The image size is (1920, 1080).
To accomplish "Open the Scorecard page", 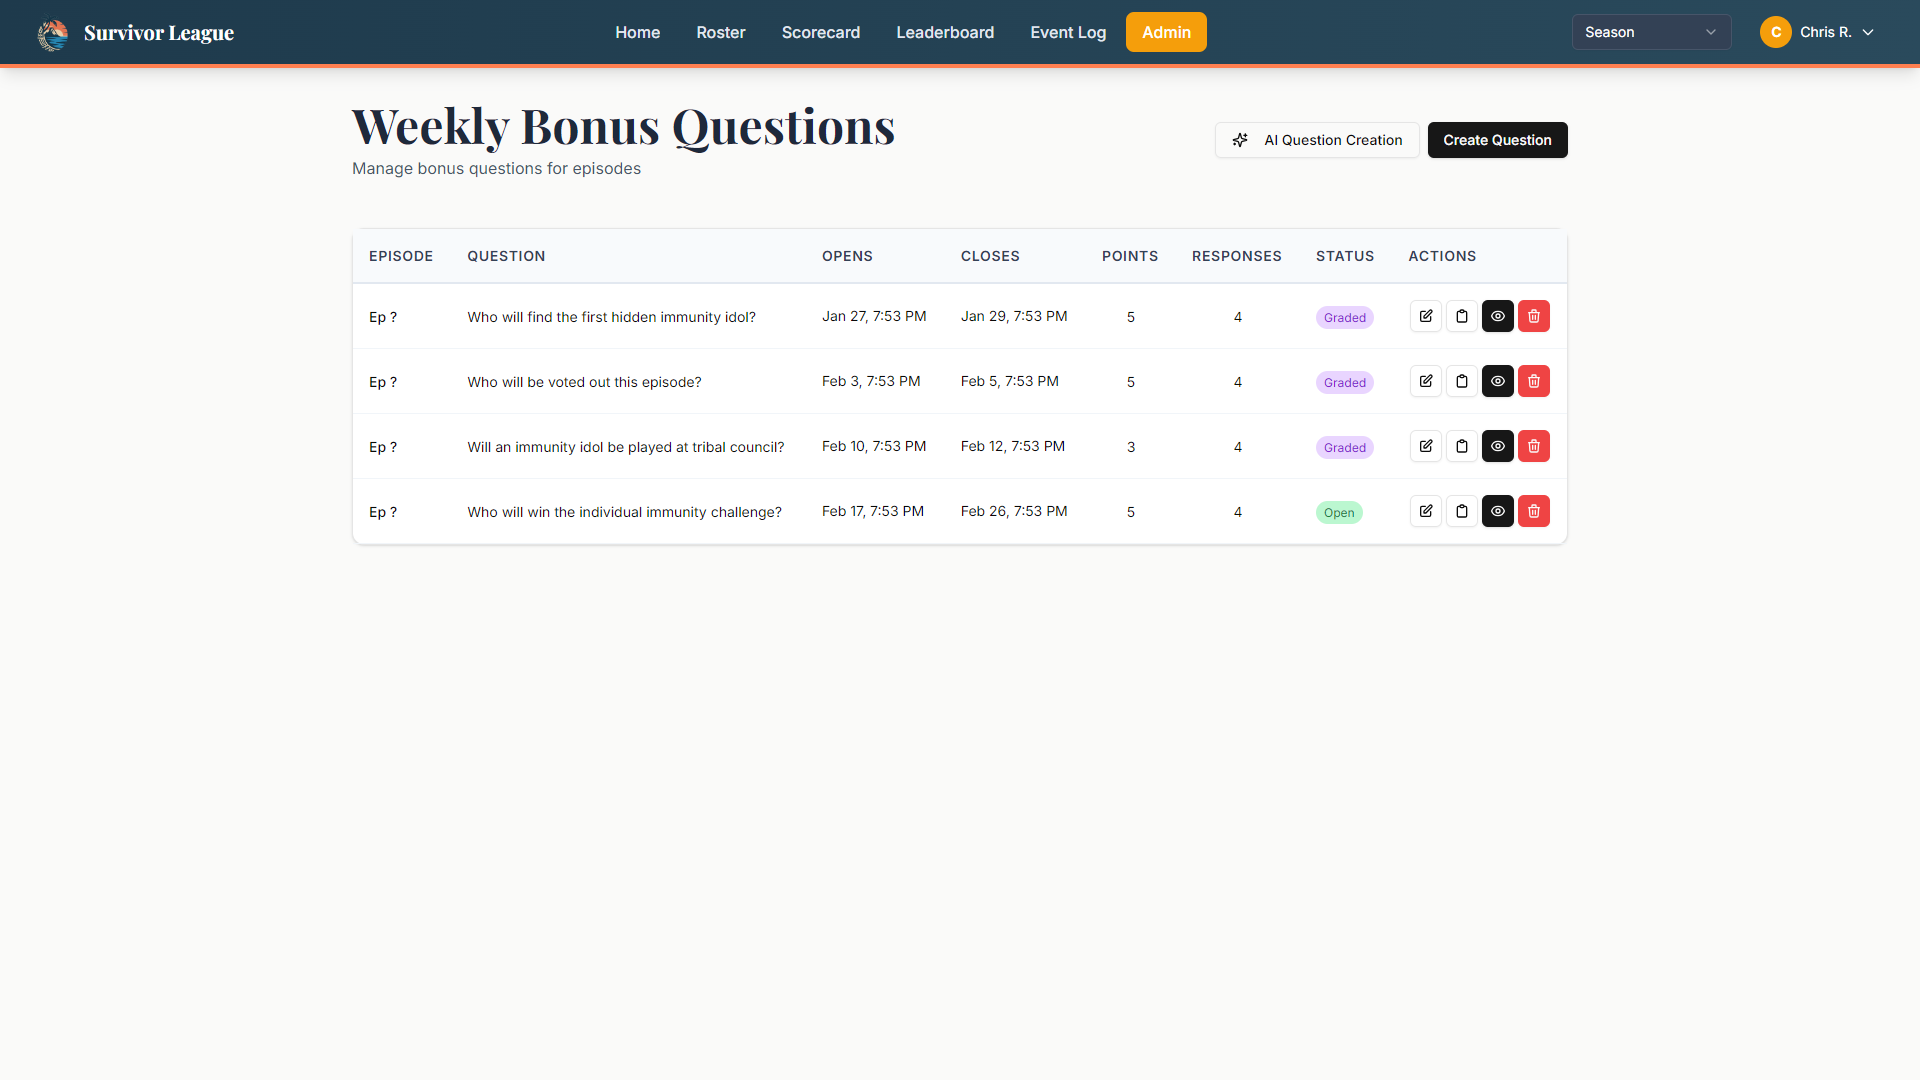I will [821, 32].
